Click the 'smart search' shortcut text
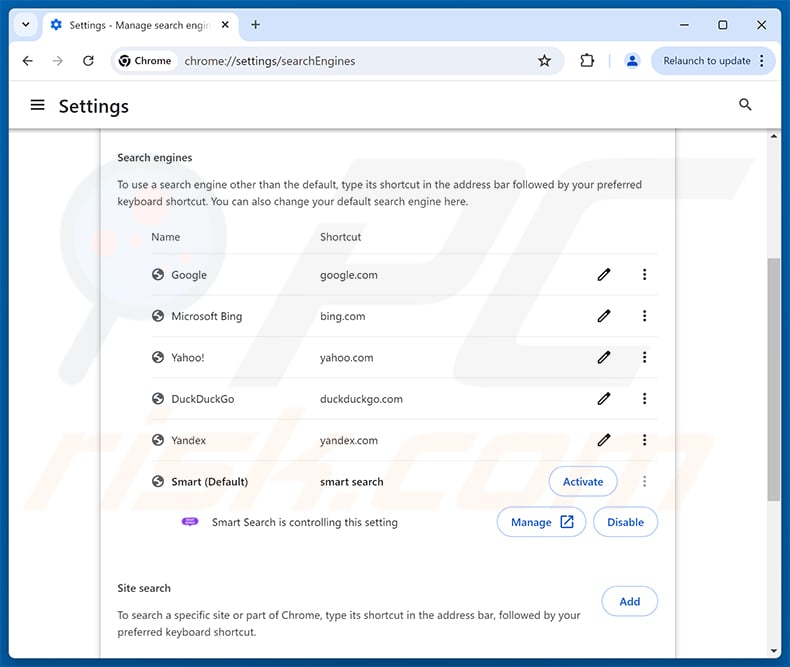Image resolution: width=790 pixels, height=667 pixels. click(x=352, y=482)
